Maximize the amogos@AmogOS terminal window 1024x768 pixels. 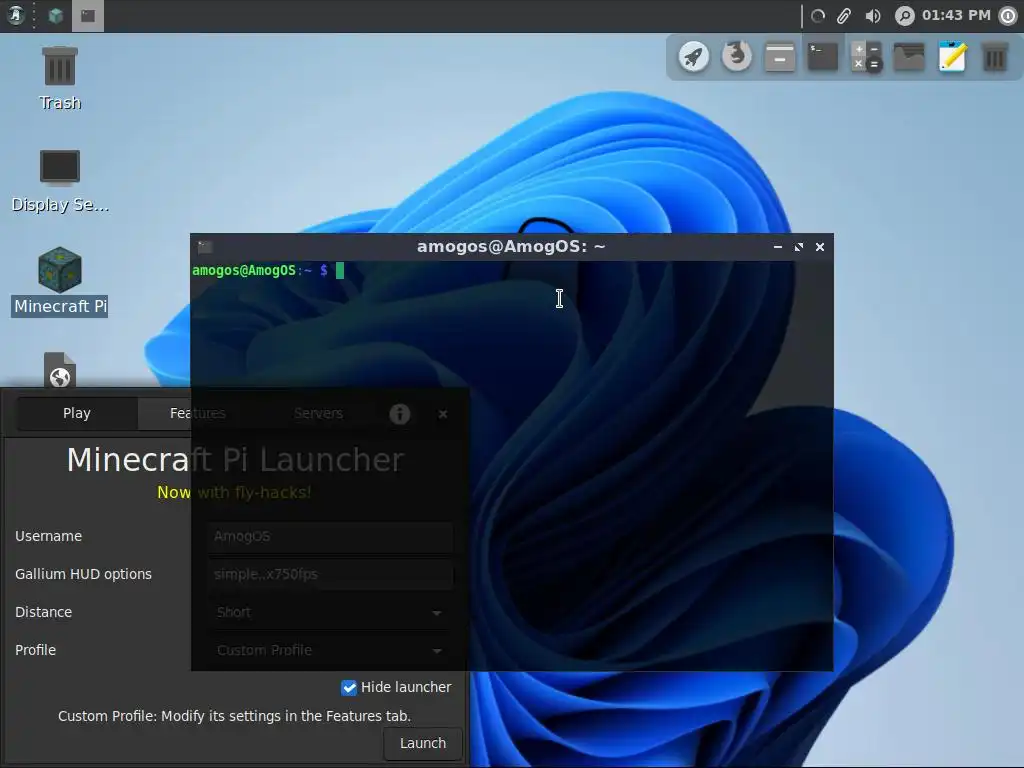(799, 247)
